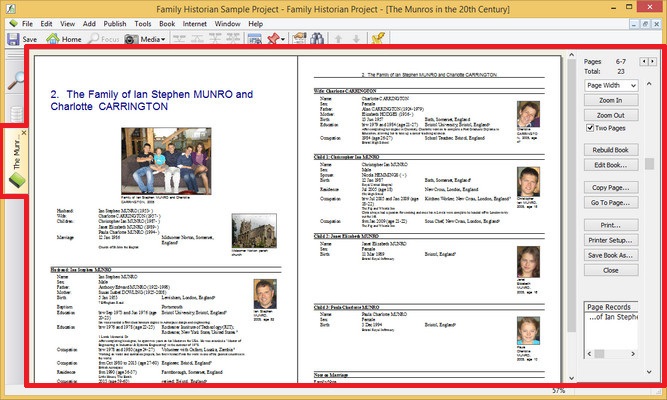The width and height of the screenshot is (667, 400).
Task: Click the Save Book As button
Action: tap(610, 256)
